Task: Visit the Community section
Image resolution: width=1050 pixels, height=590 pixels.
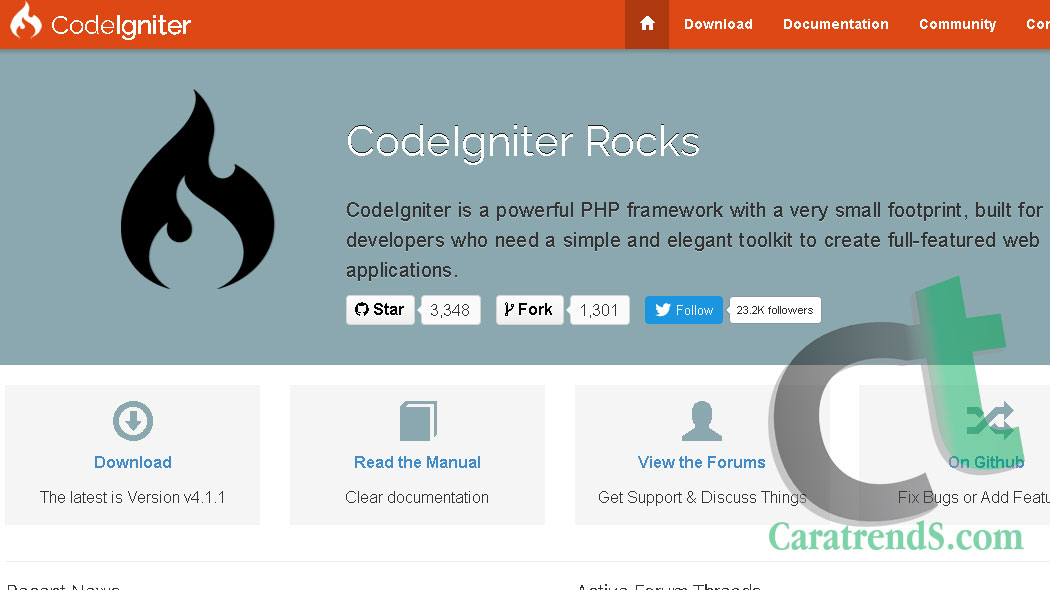Action: point(957,24)
